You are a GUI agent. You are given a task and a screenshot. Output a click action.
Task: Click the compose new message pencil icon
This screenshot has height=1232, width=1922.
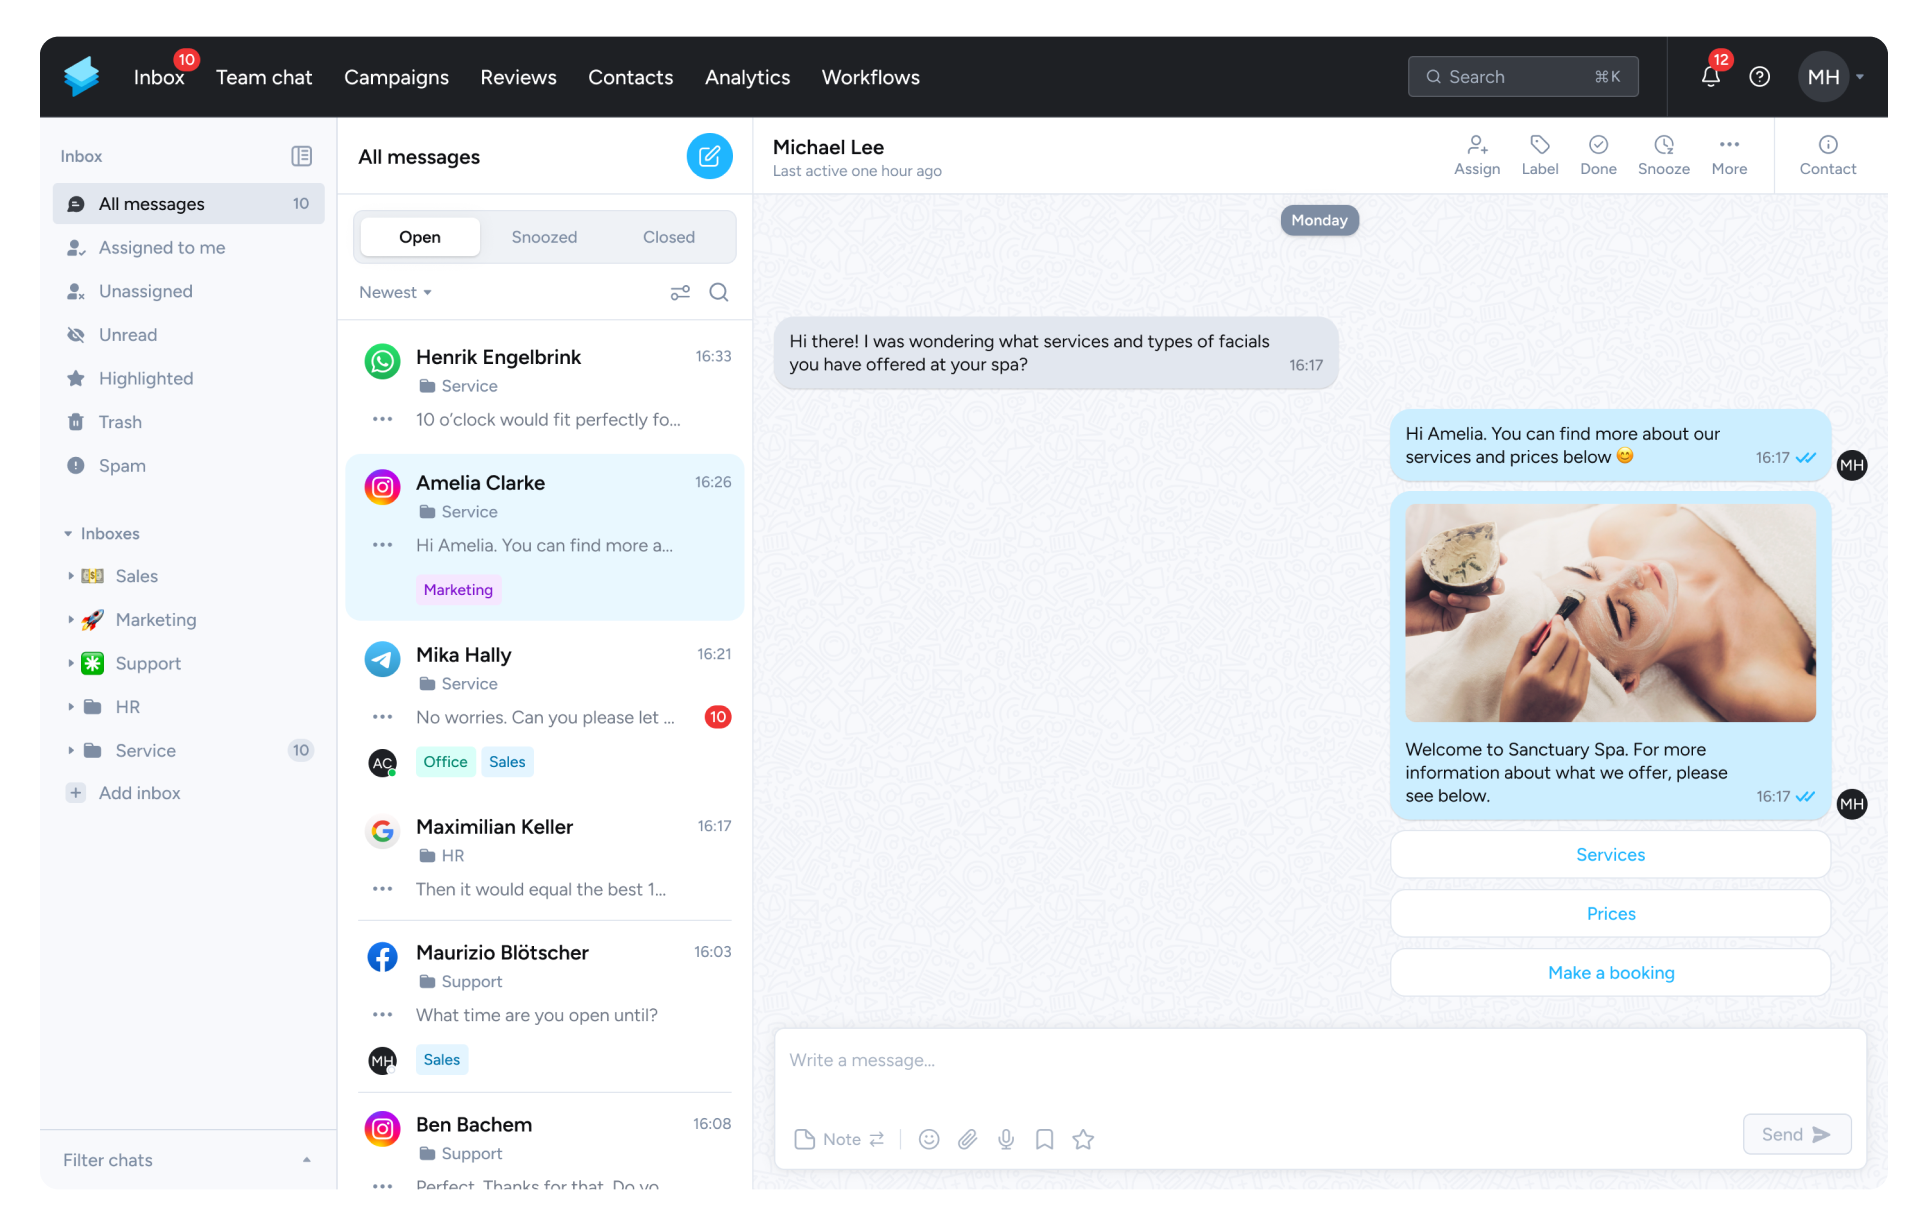709,156
